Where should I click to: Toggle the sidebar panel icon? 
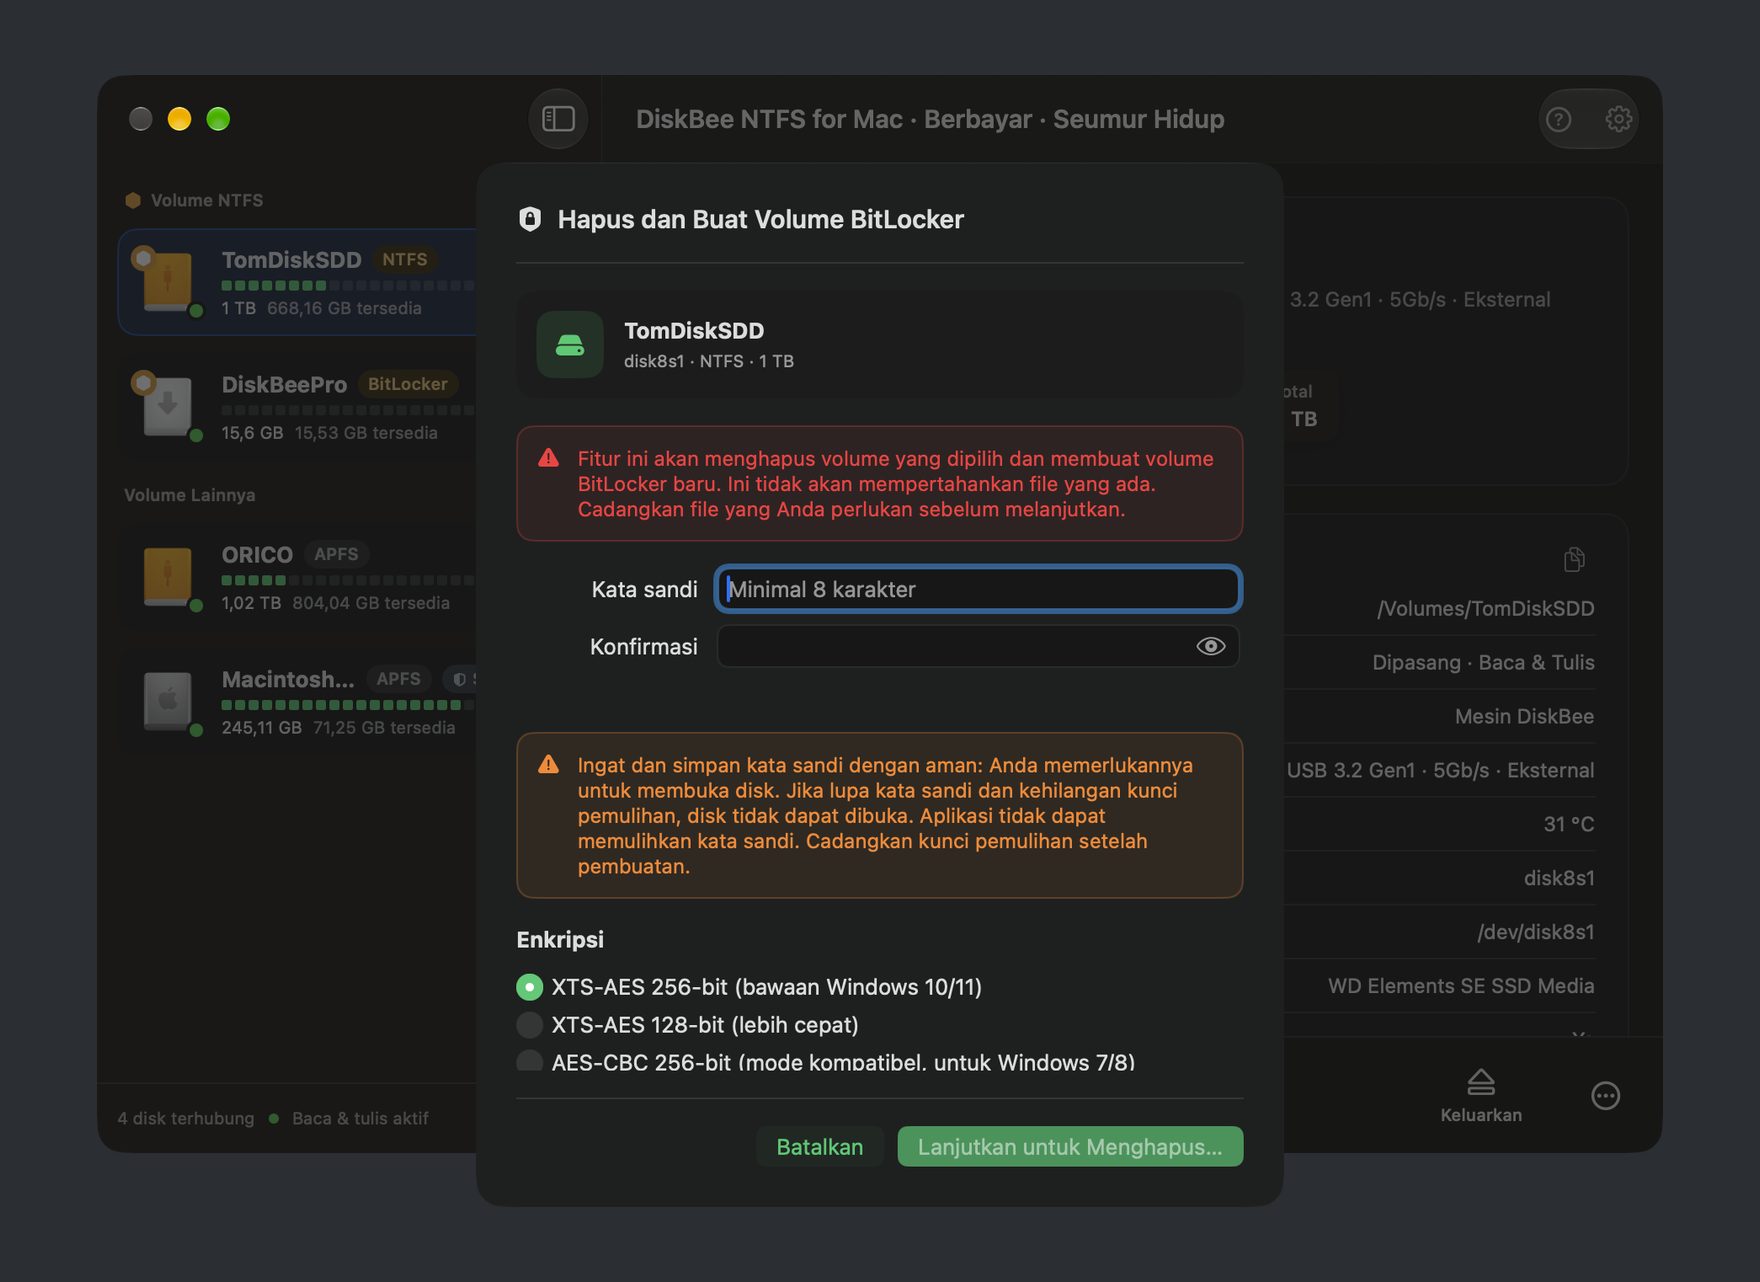coord(558,119)
